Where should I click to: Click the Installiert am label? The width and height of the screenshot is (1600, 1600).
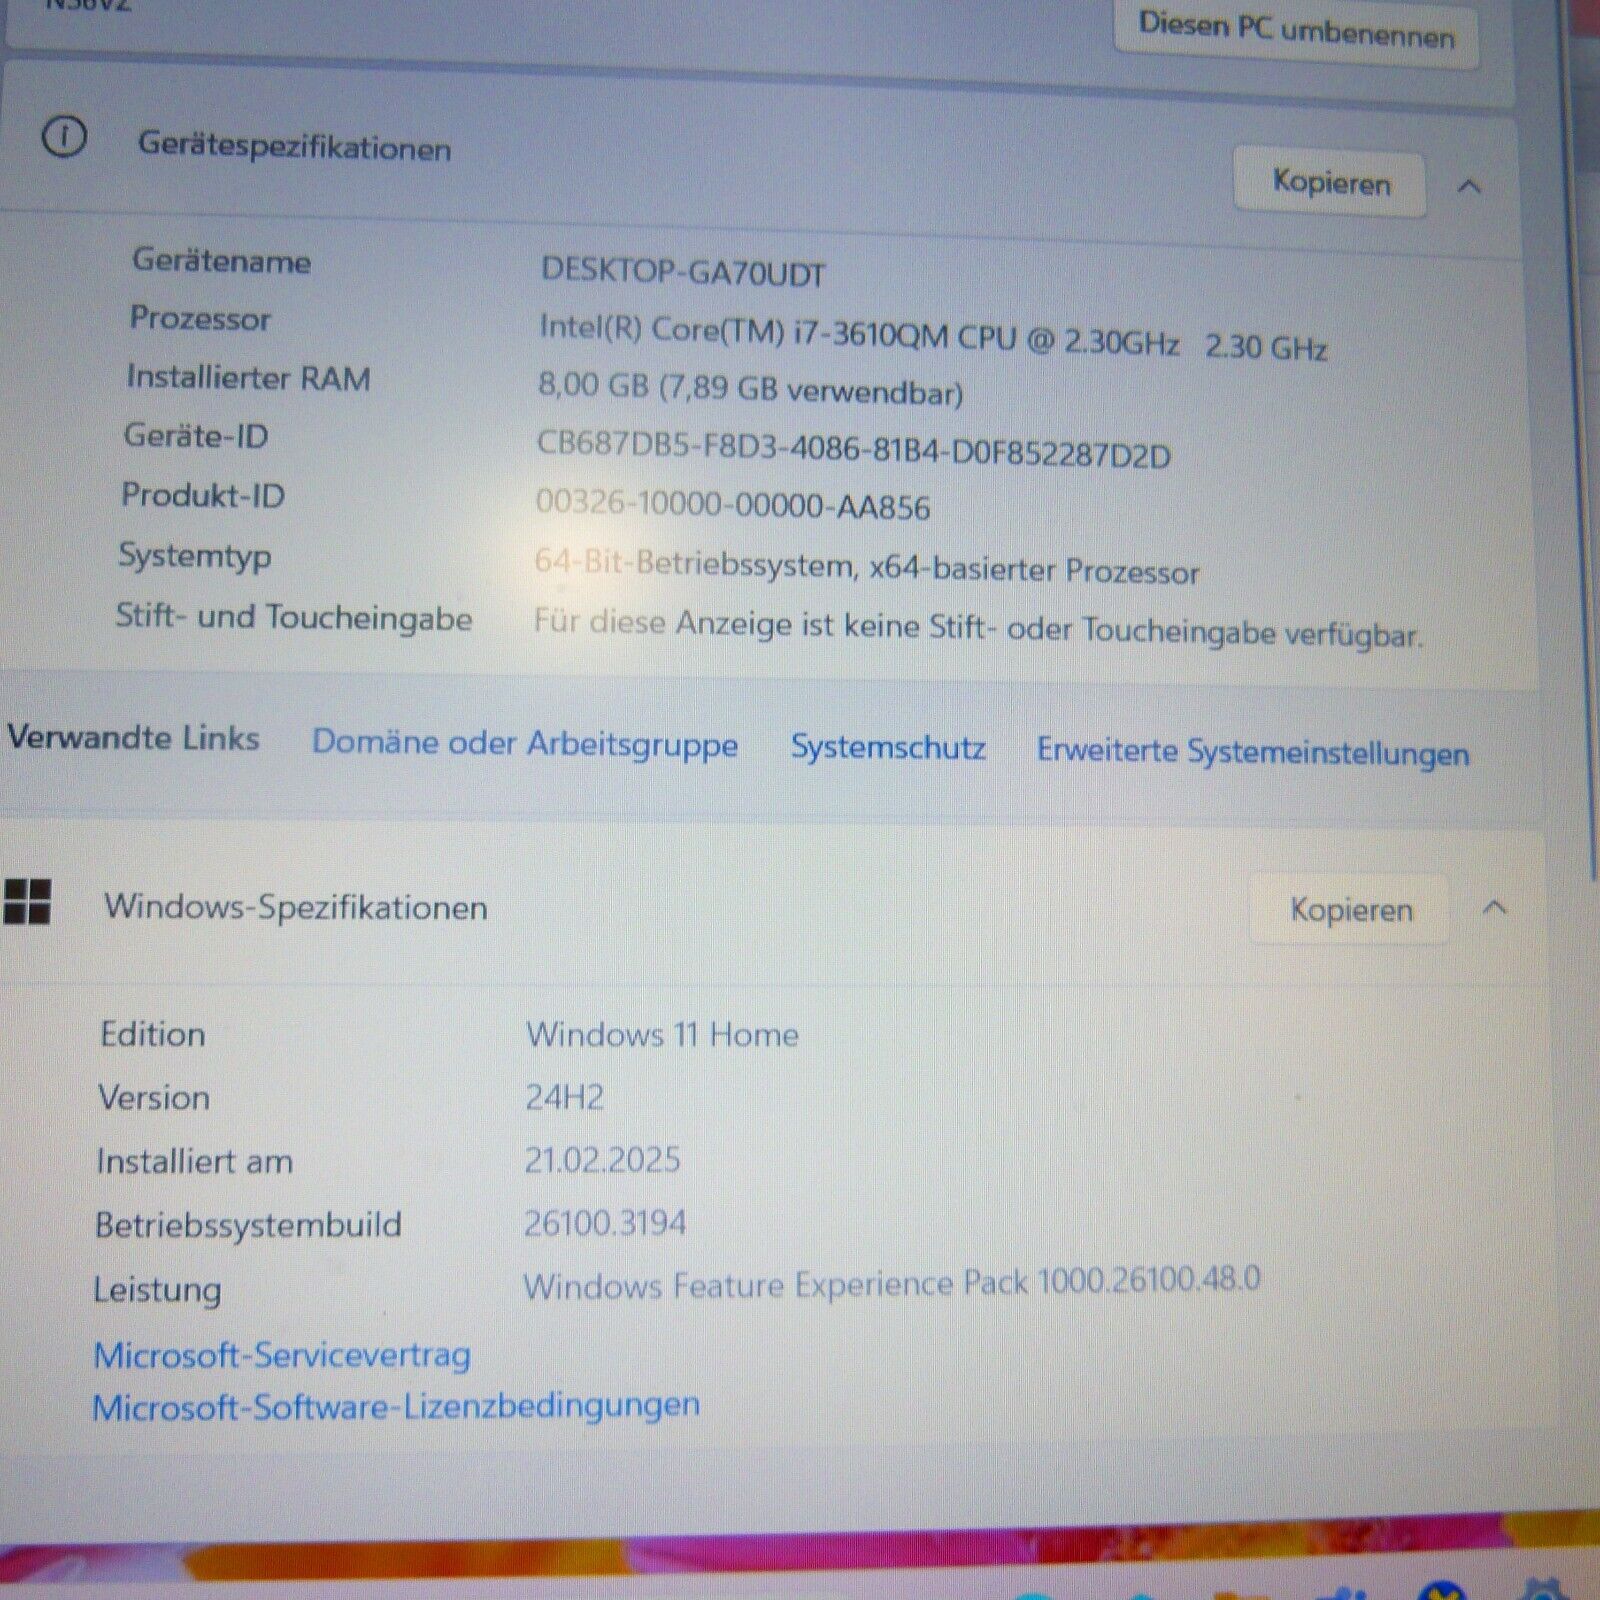click(194, 1161)
